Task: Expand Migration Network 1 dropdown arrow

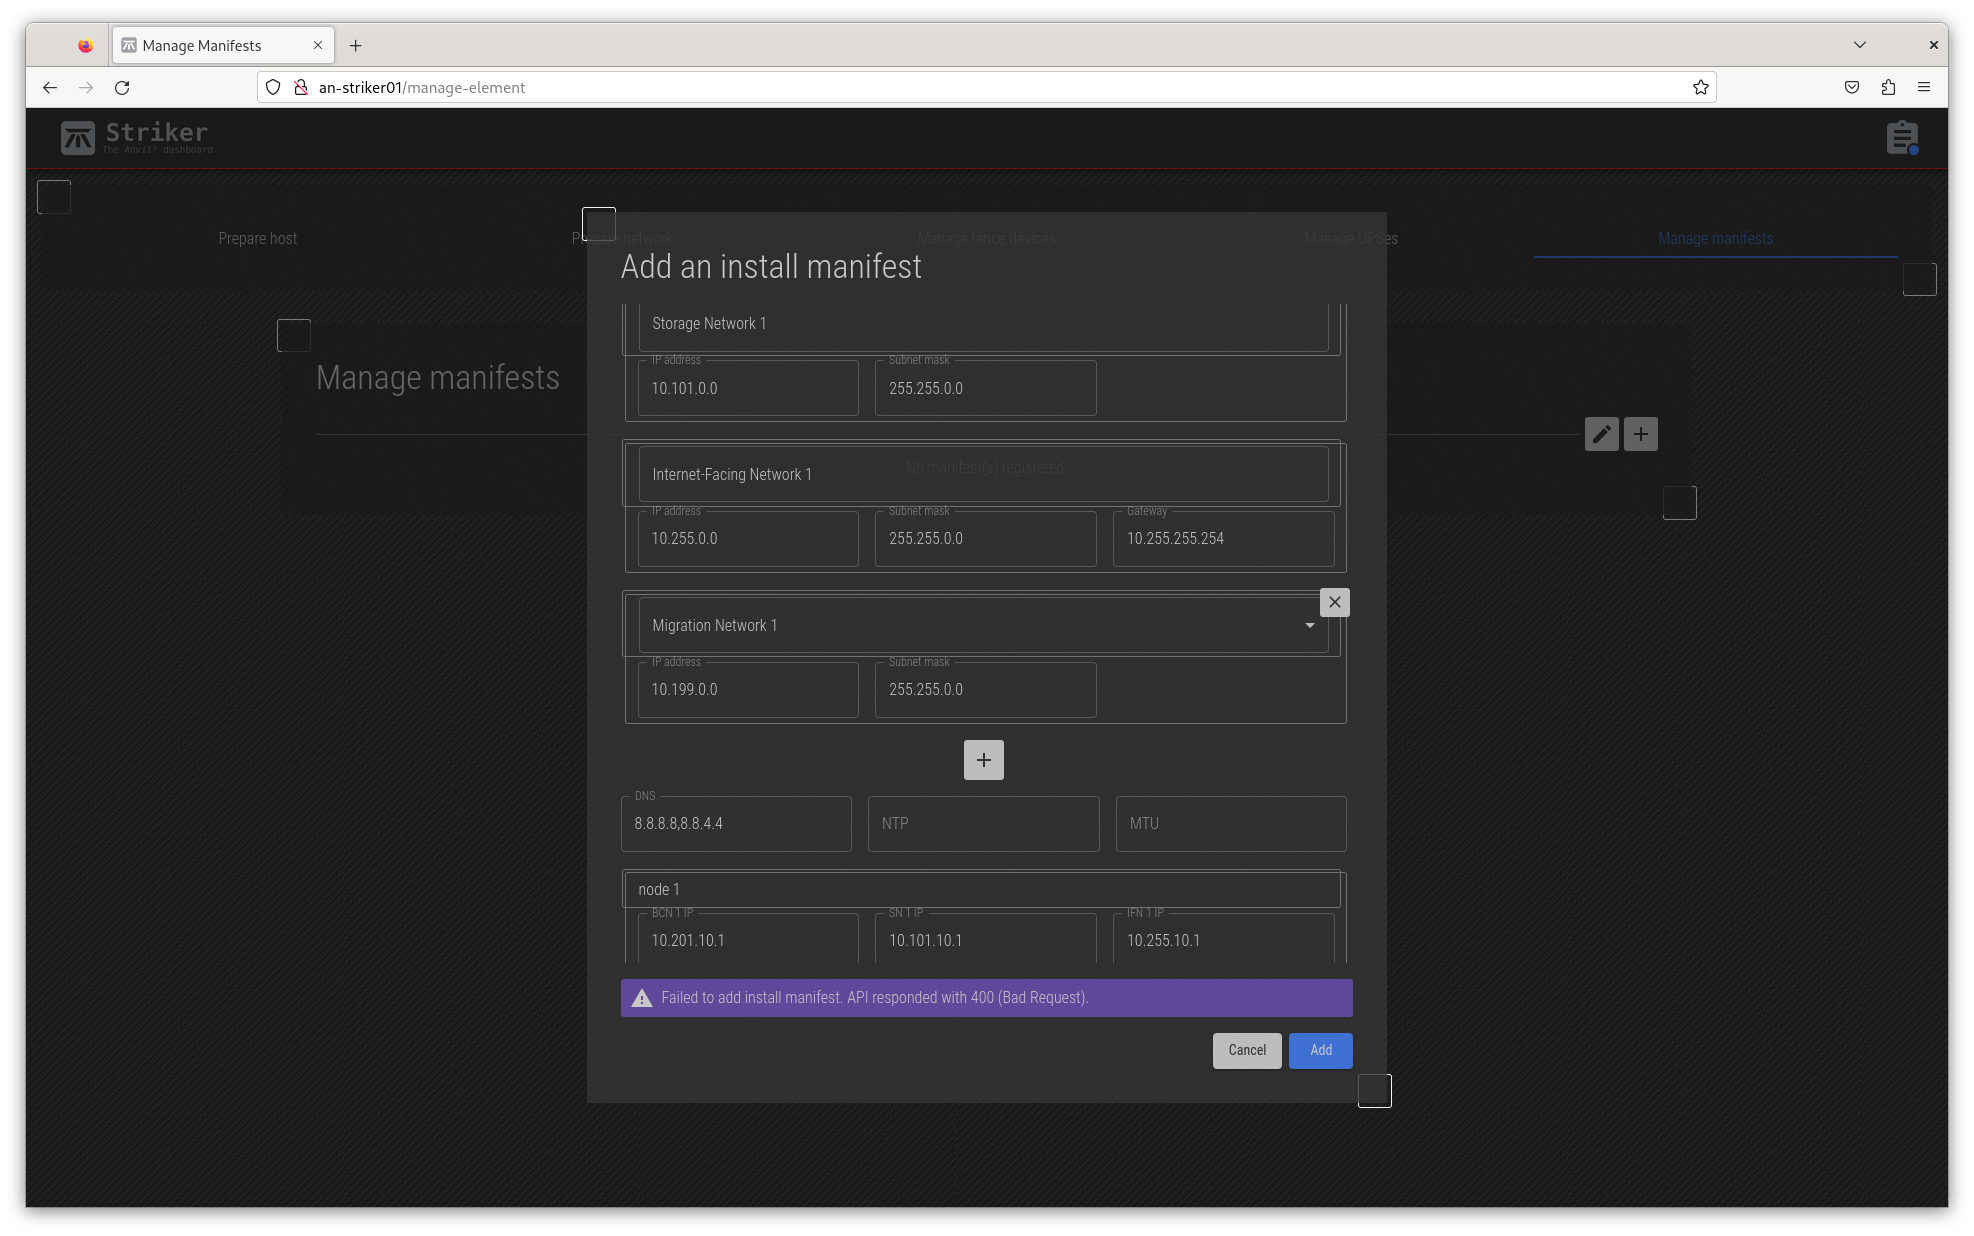Action: coord(1309,626)
